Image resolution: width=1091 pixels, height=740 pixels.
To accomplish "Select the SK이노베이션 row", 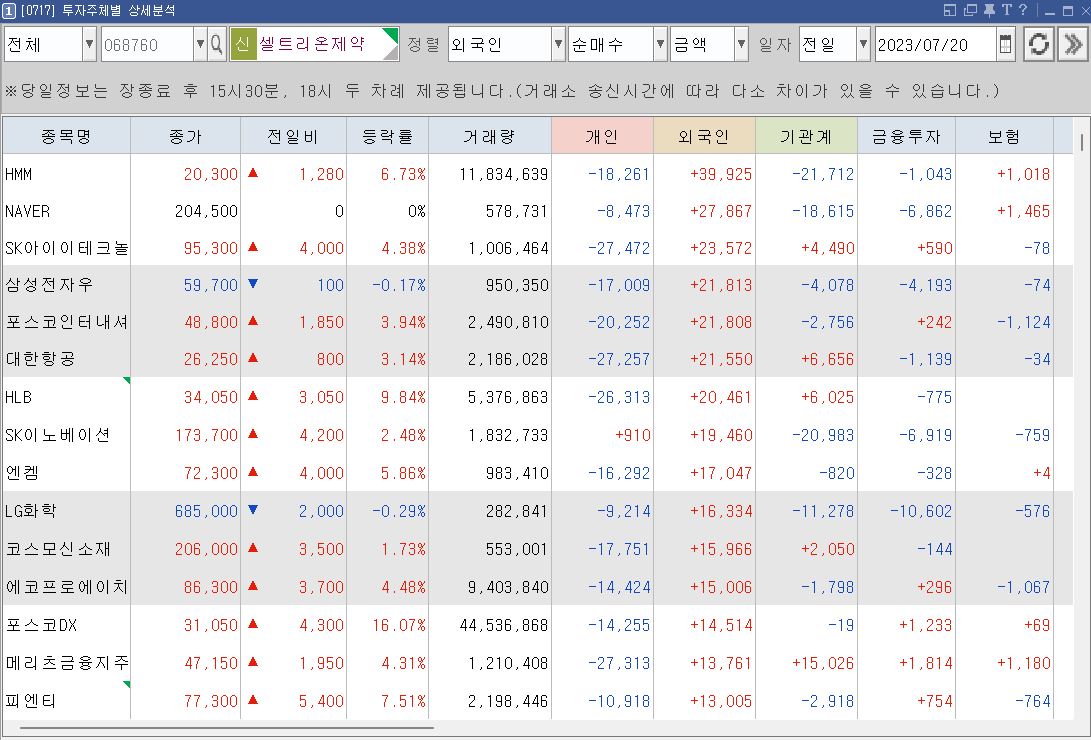I will pos(538,435).
